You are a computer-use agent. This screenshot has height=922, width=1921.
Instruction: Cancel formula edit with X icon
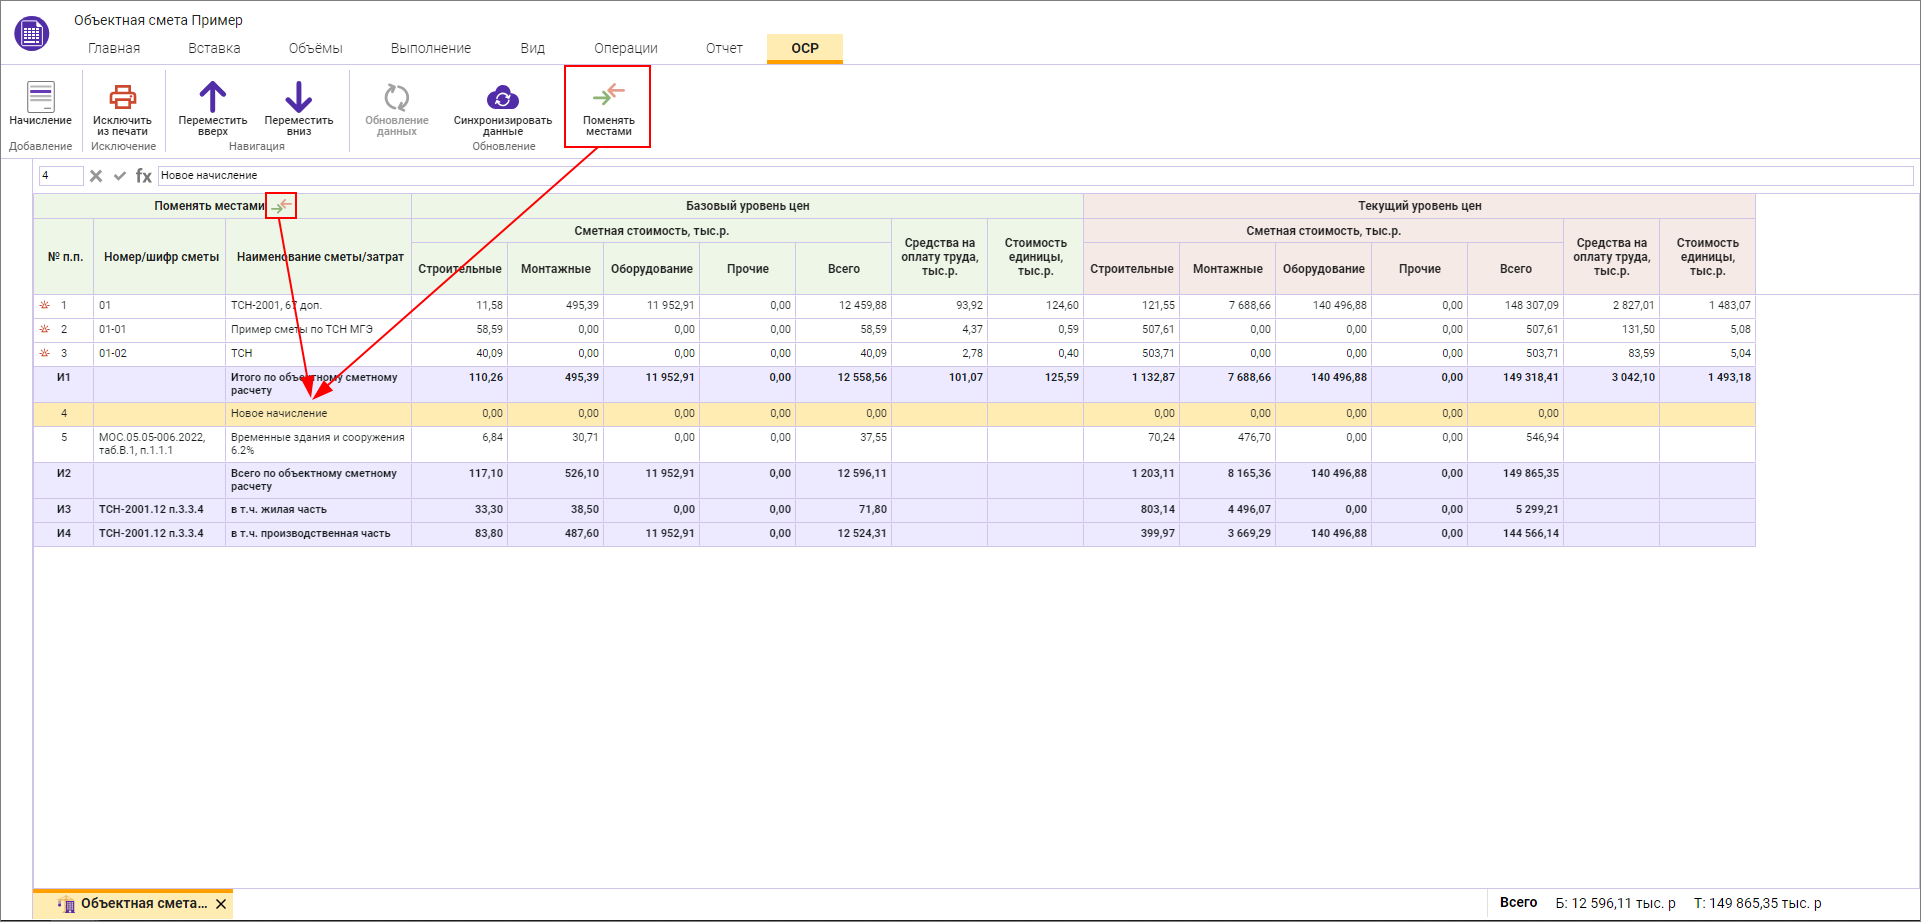pos(96,176)
